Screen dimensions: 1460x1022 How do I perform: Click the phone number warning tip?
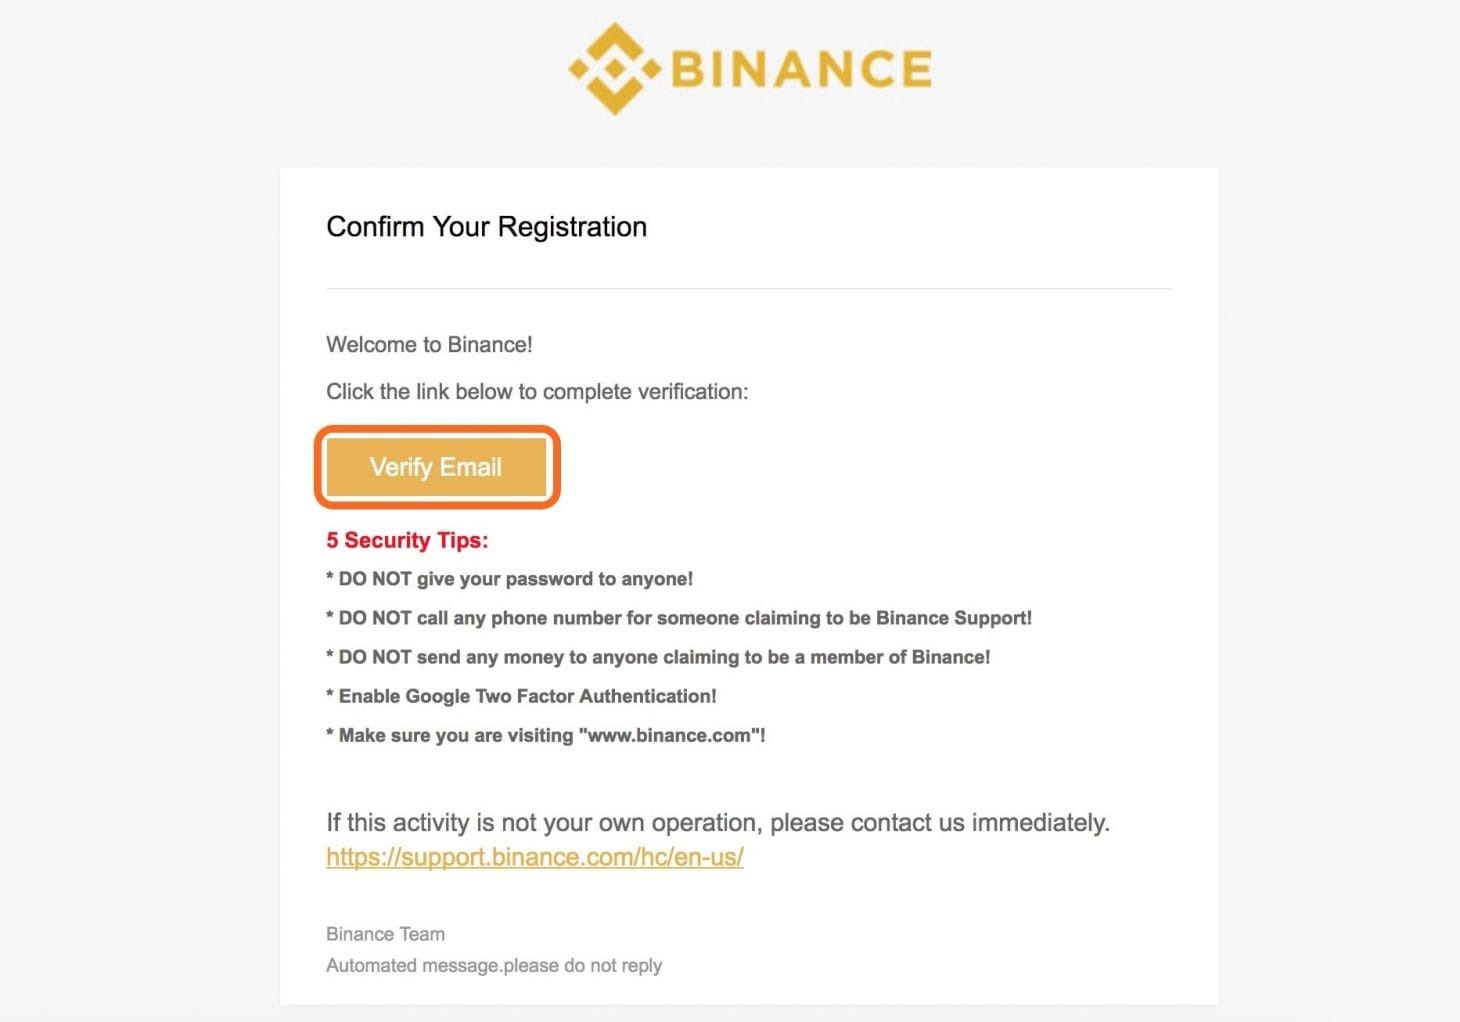[680, 618]
